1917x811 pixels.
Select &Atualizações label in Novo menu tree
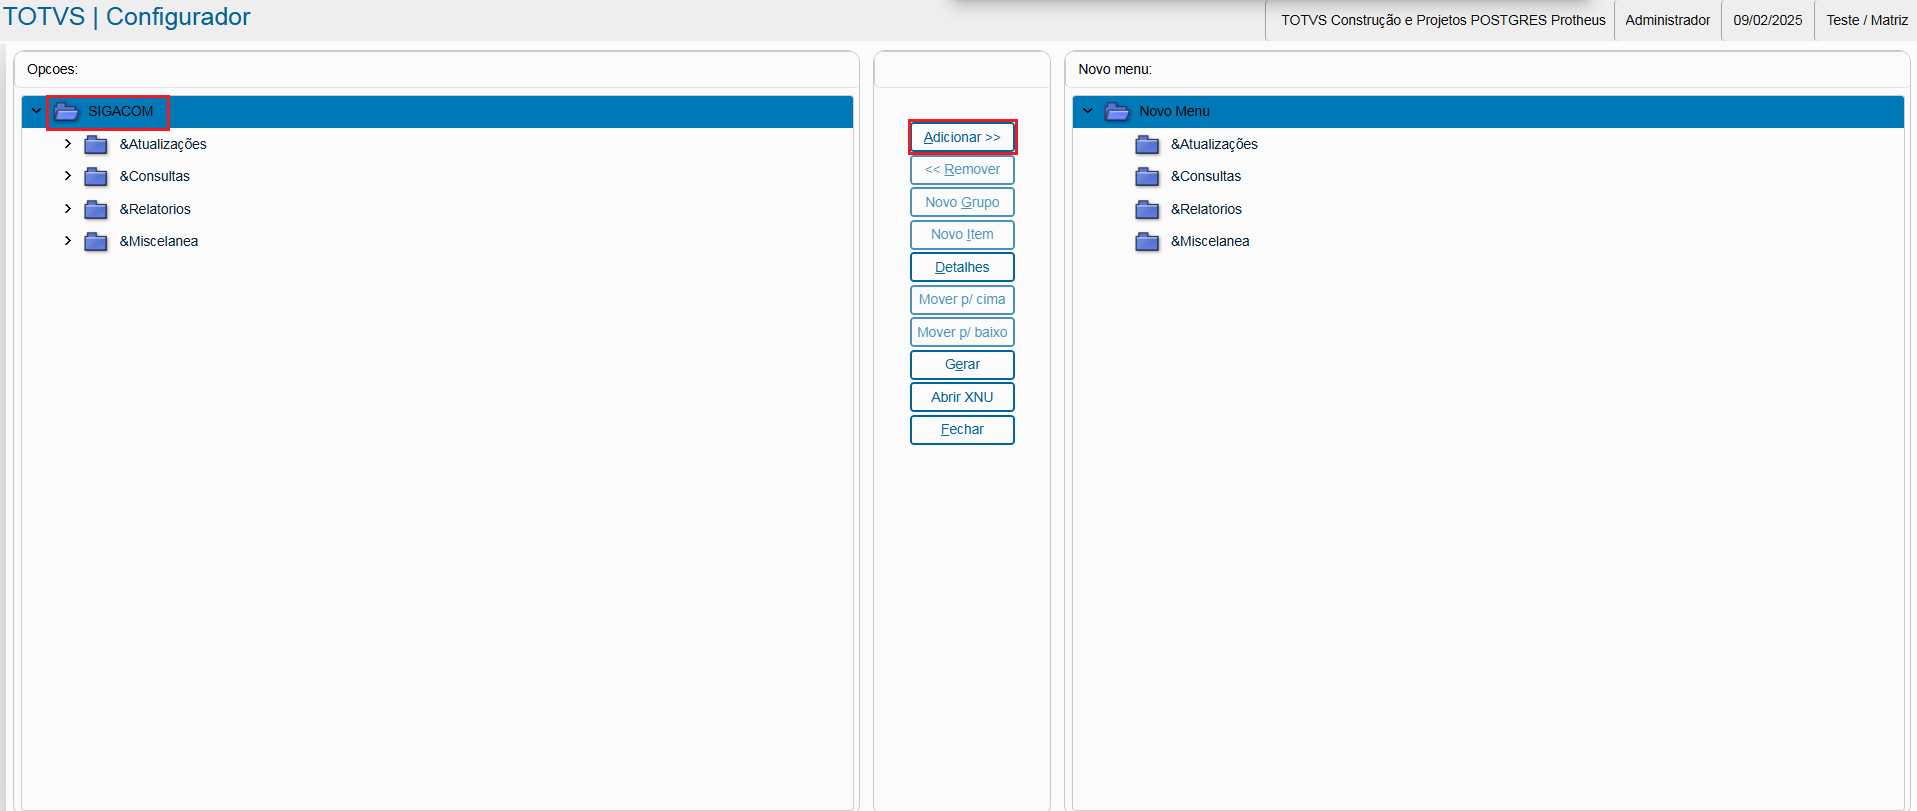[1214, 144]
